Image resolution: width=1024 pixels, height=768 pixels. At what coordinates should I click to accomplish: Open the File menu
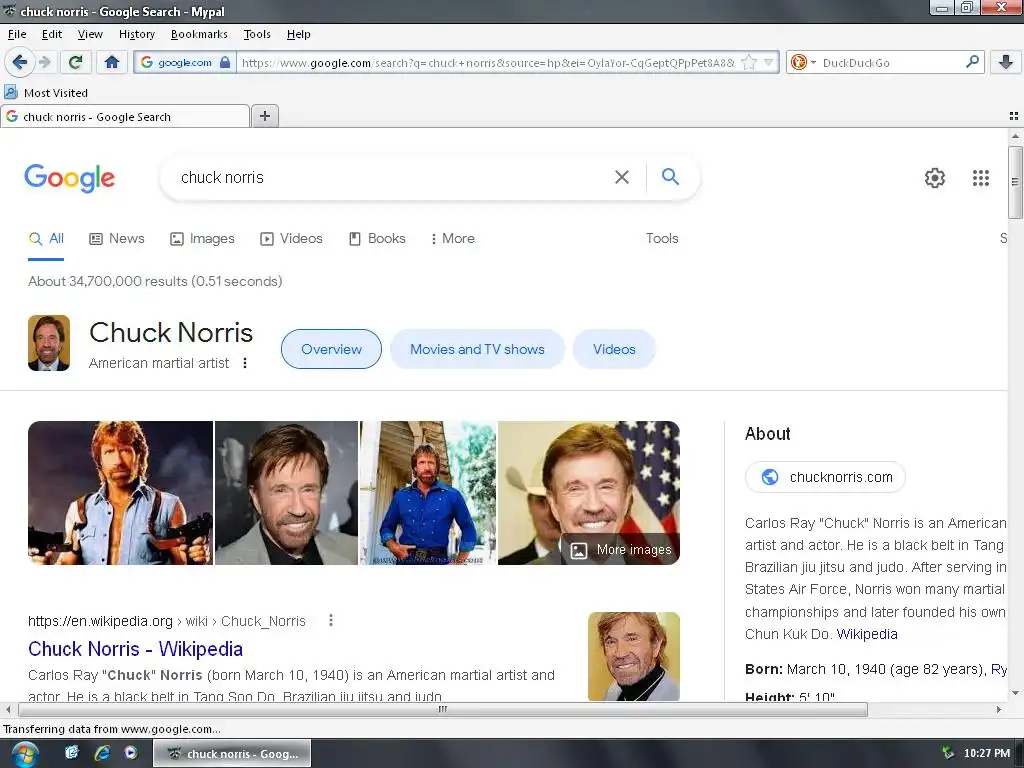(17, 34)
